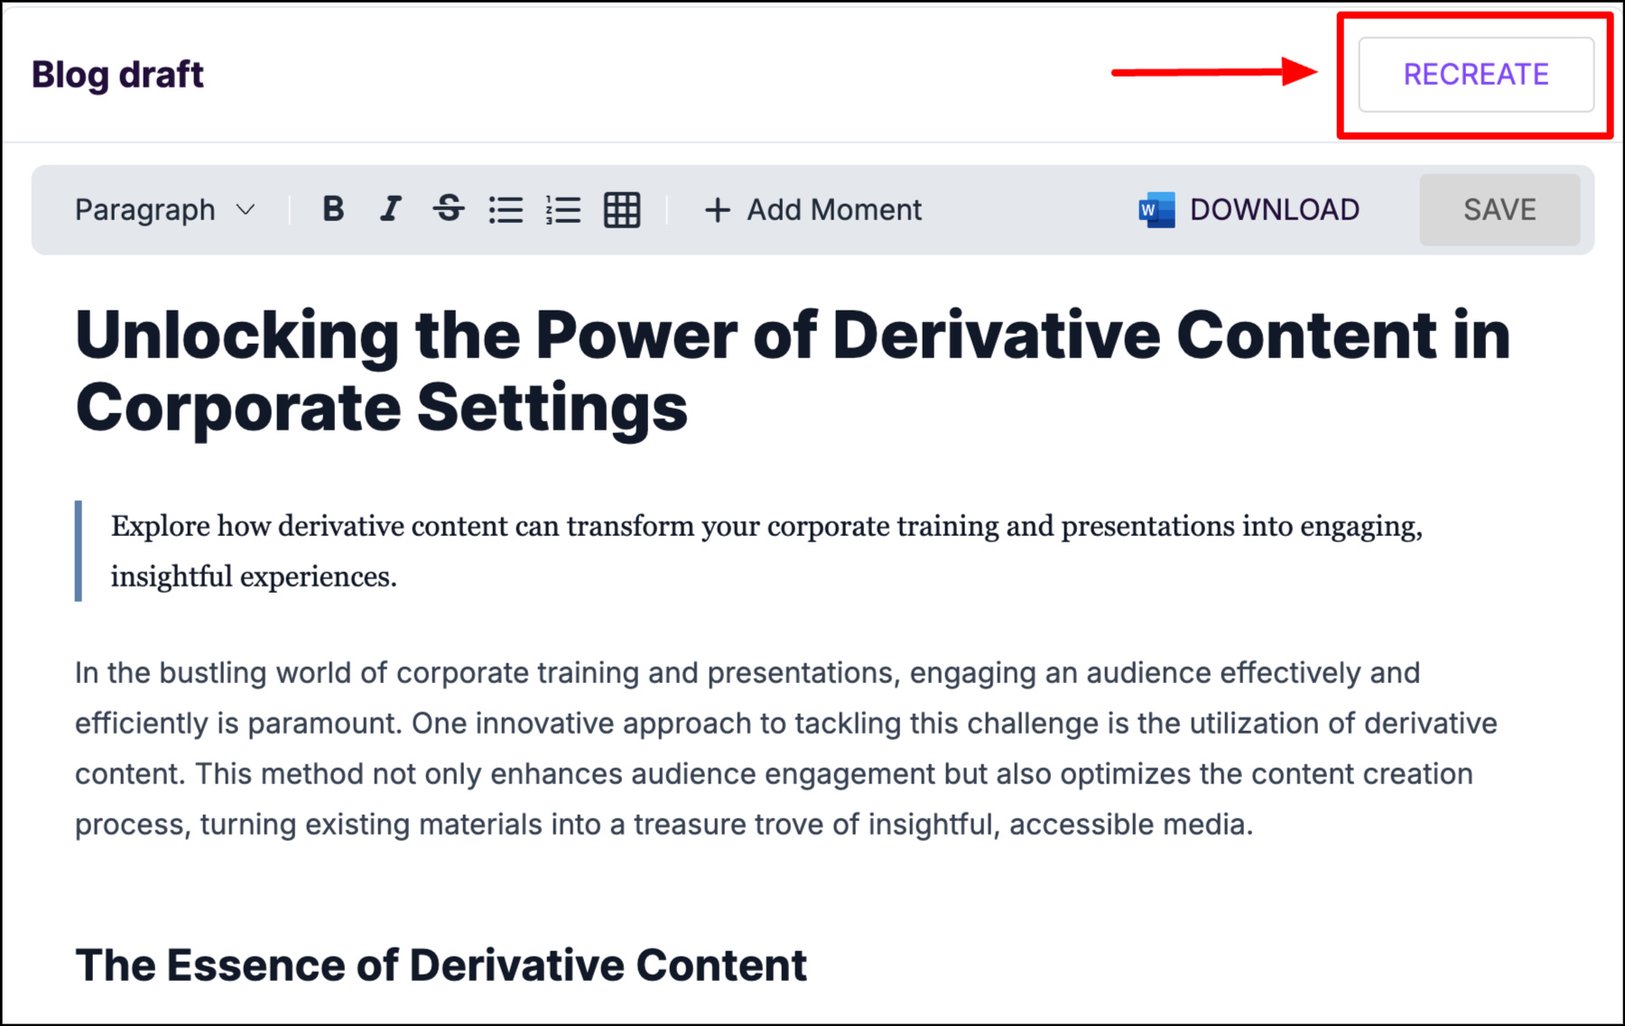
Task: Click the Word icon beside Download
Action: [x=1157, y=210]
